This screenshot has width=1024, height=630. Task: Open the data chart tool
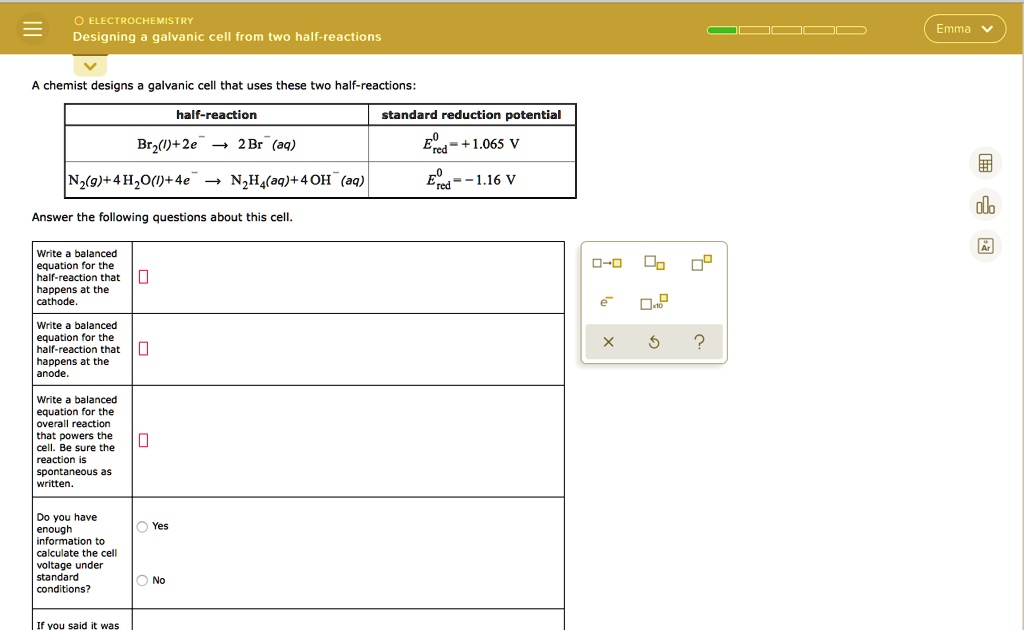[x=985, y=205]
